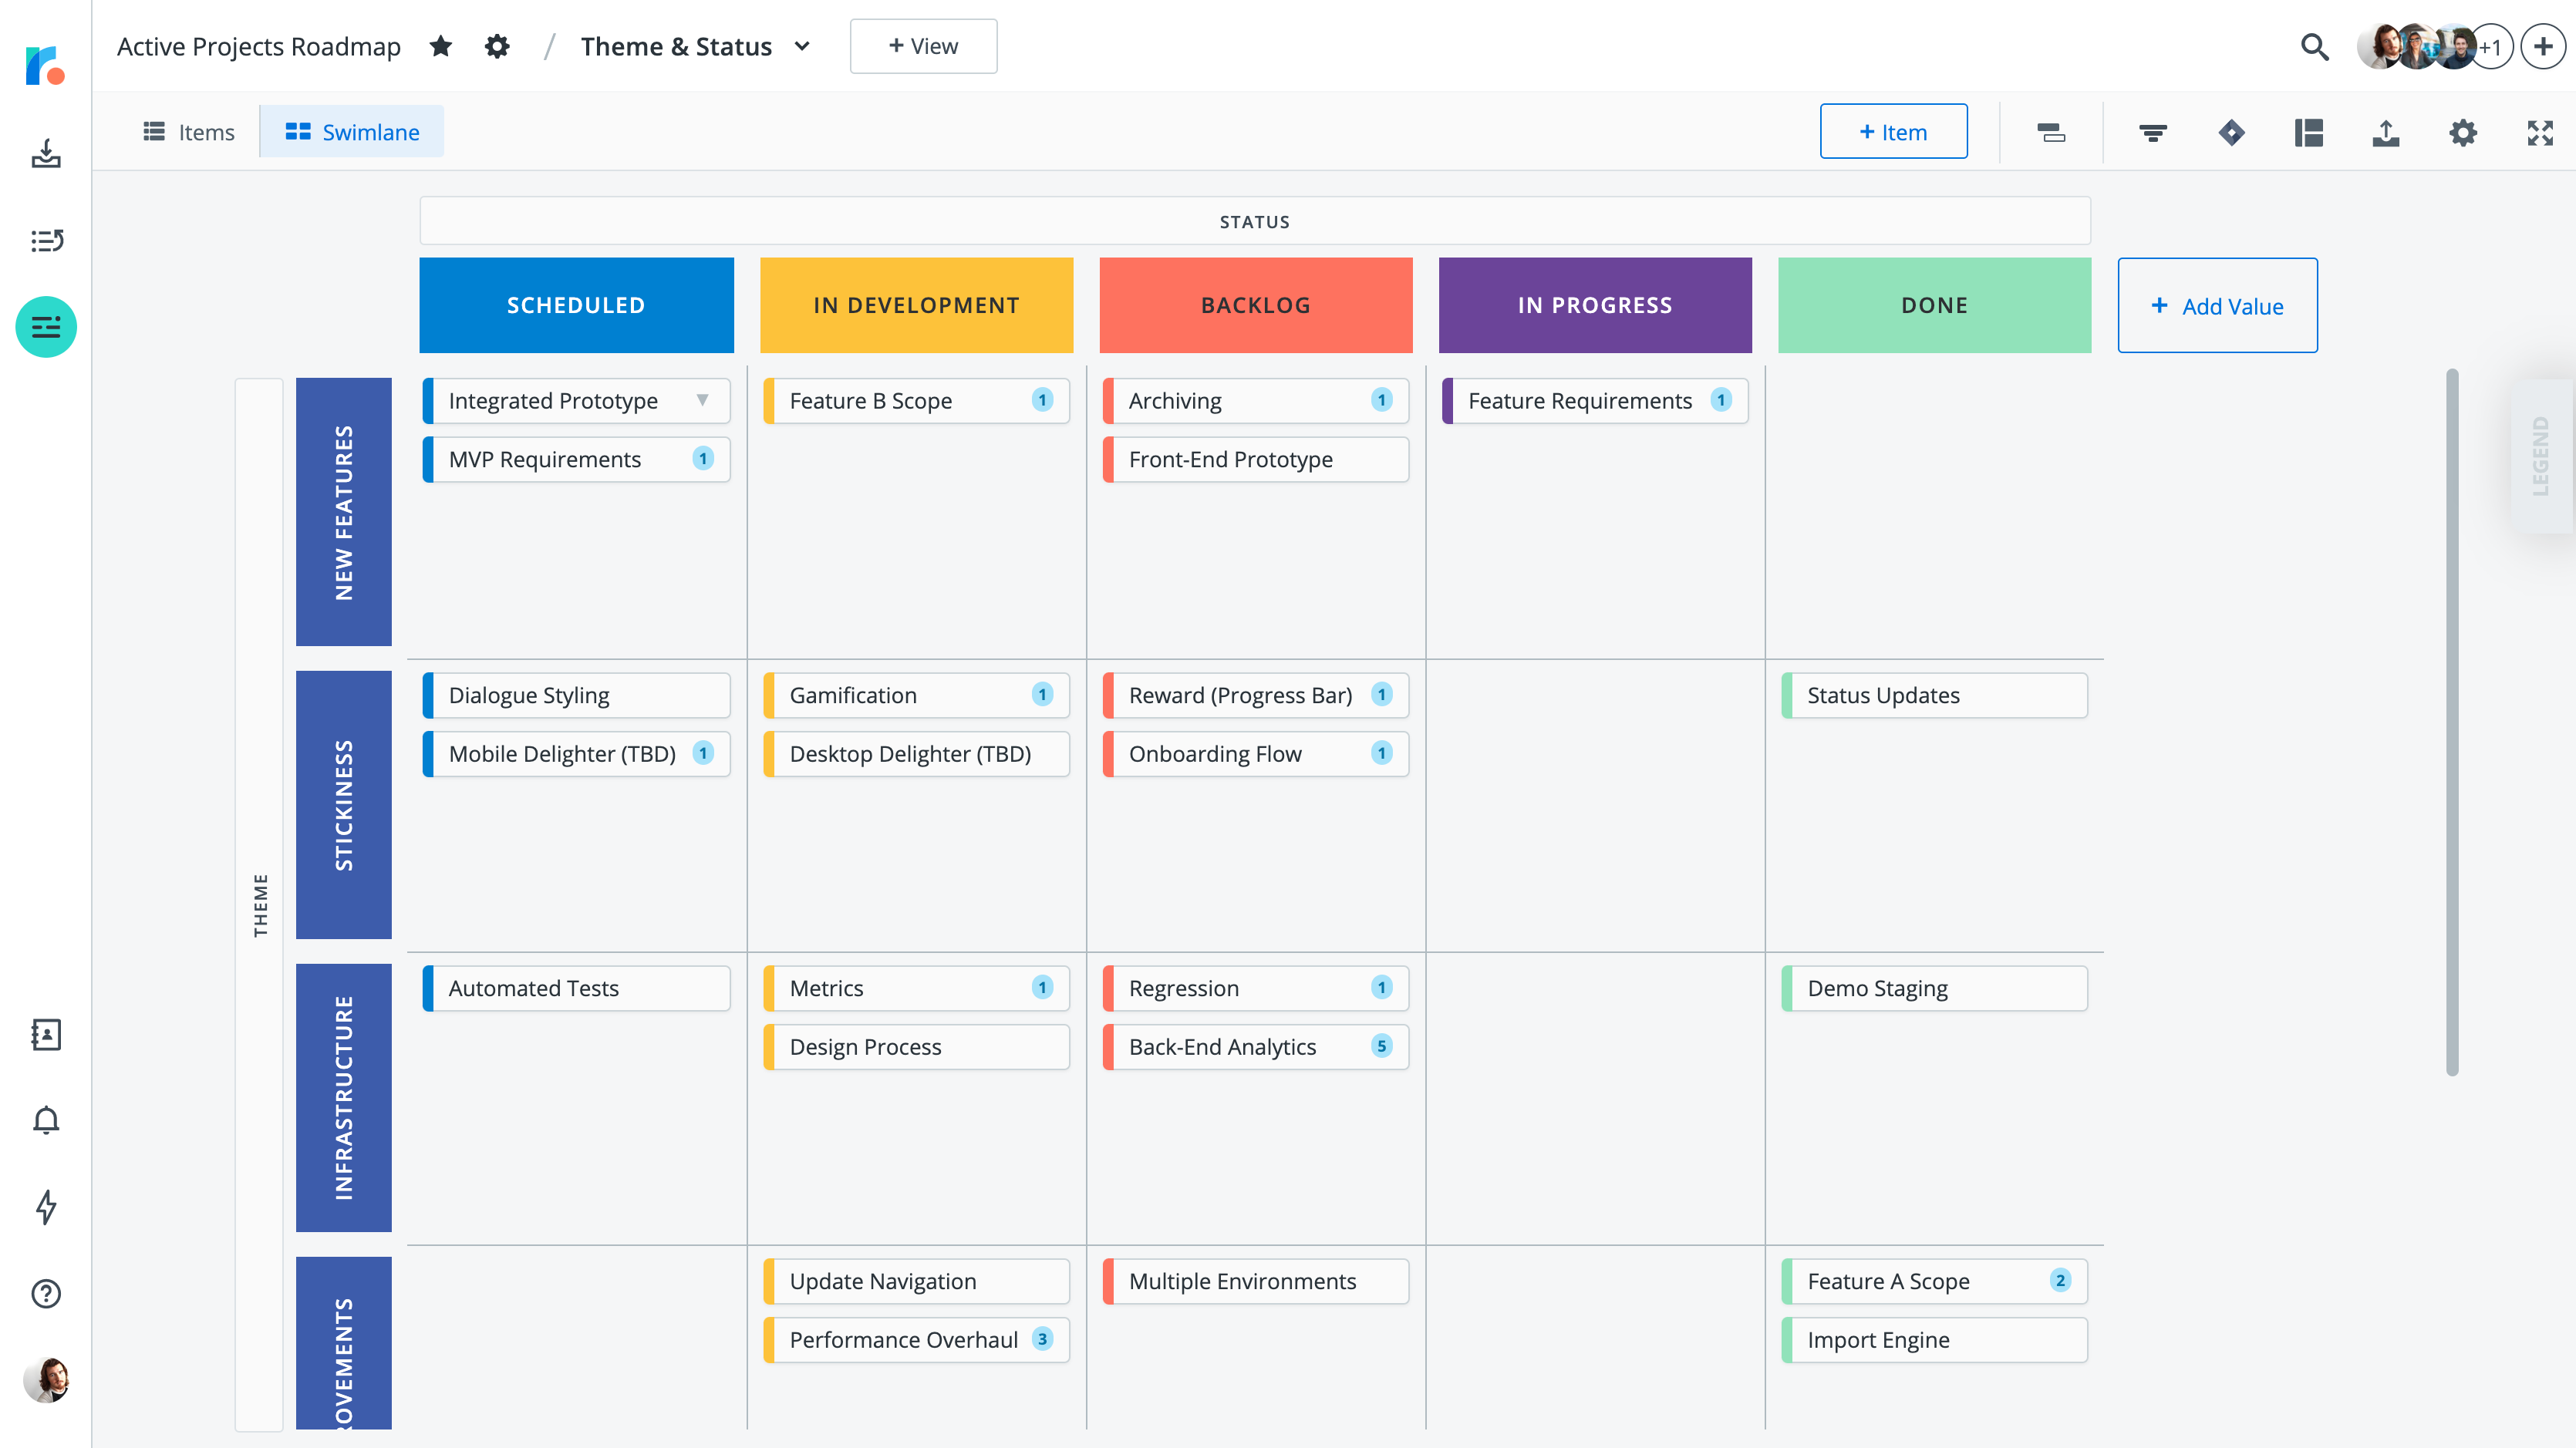2576x1448 pixels.
Task: Open the Front-End Prototype card
Action: tap(1256, 459)
